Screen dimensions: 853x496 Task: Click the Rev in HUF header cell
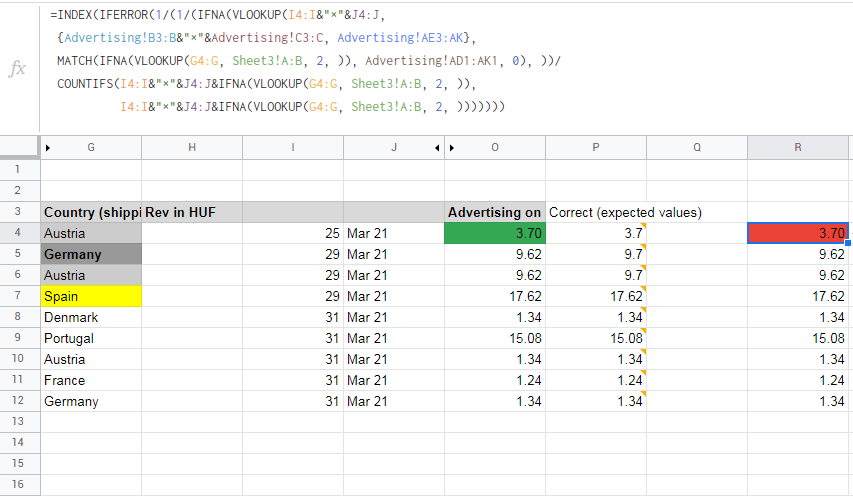click(x=192, y=212)
